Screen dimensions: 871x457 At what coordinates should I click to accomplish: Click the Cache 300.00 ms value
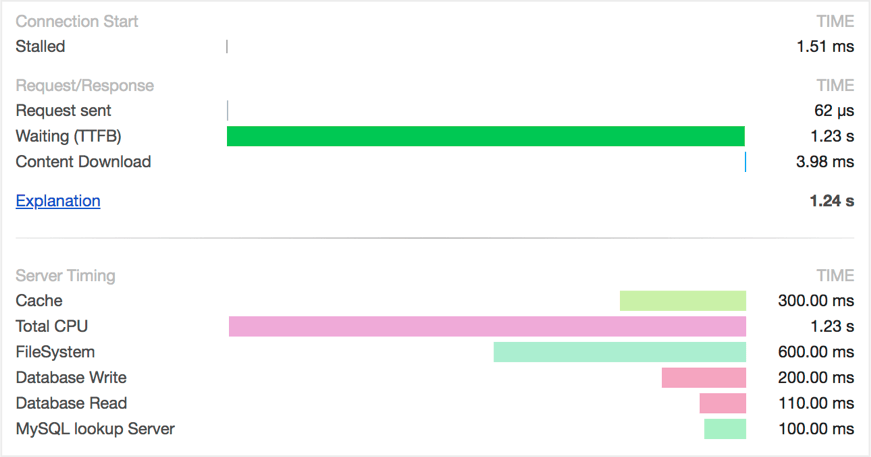pos(816,301)
